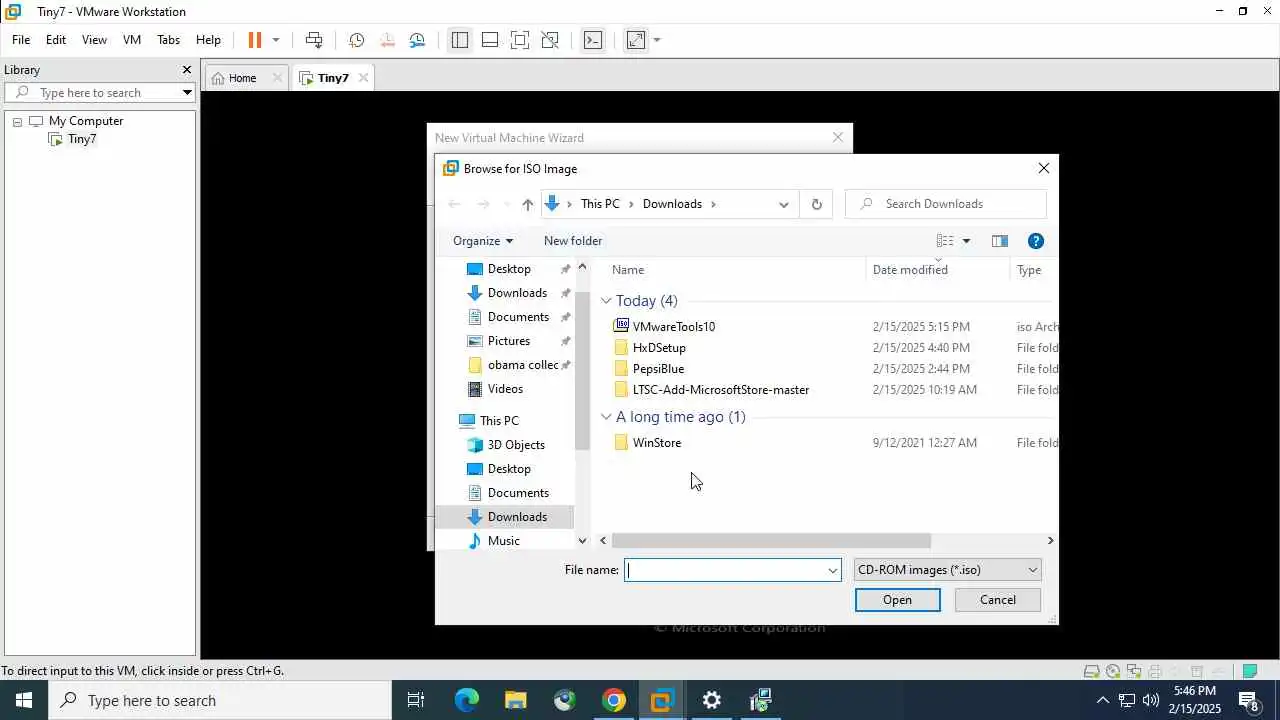
Task: Take a snapshot with clock icon
Action: 356,40
